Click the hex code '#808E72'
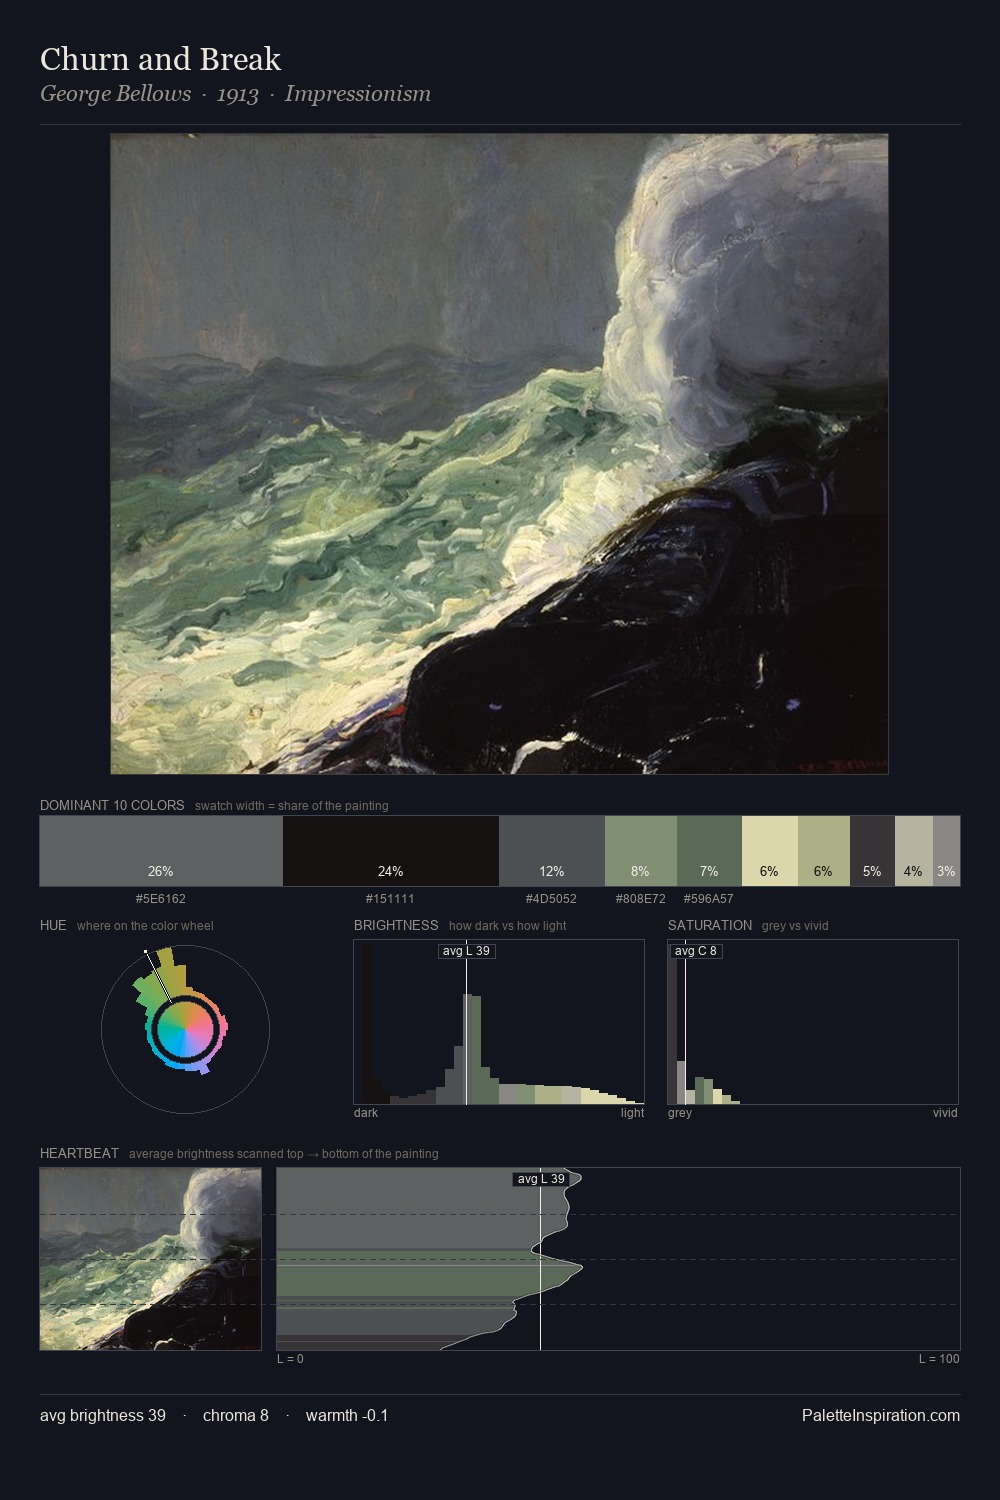This screenshot has height=1500, width=1000. click(x=641, y=898)
